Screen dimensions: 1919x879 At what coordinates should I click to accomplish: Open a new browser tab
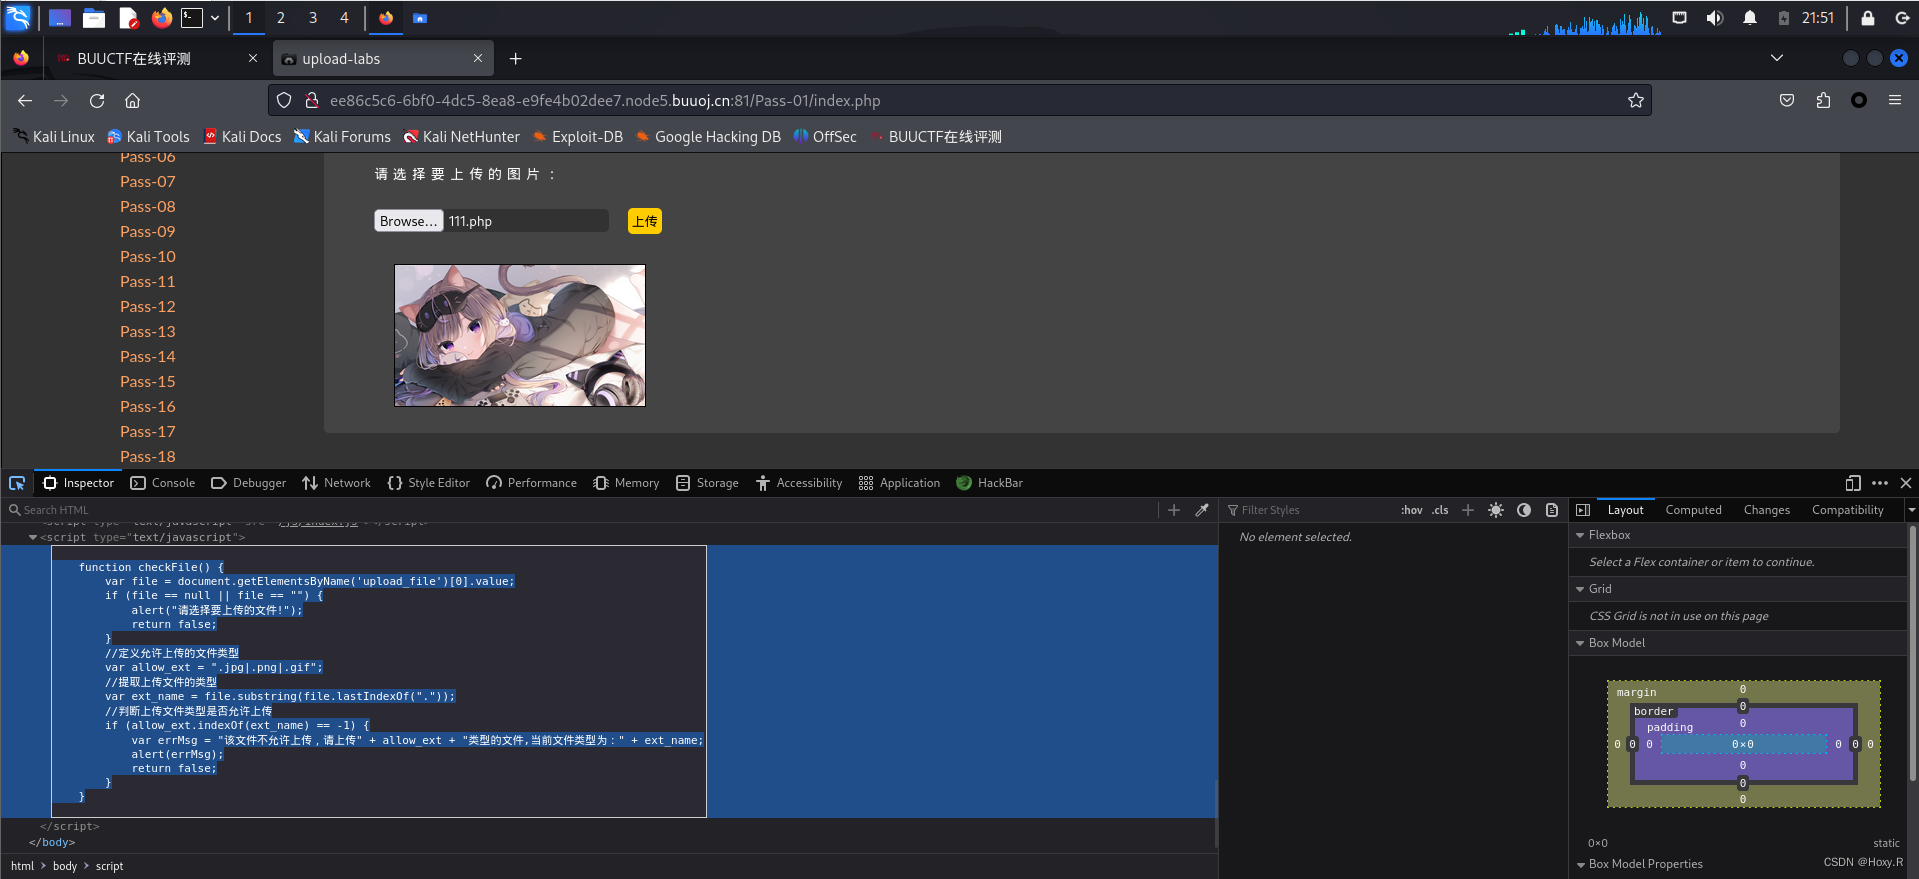(x=515, y=59)
